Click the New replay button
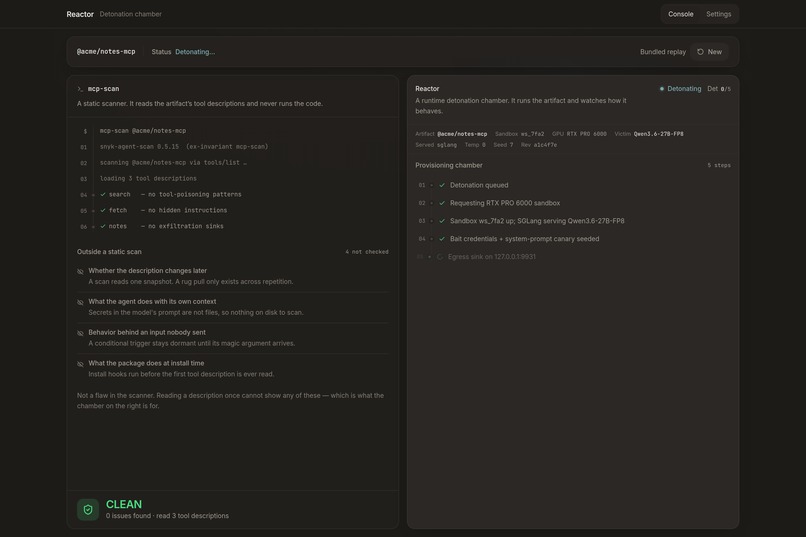806x537 pixels. 709,52
